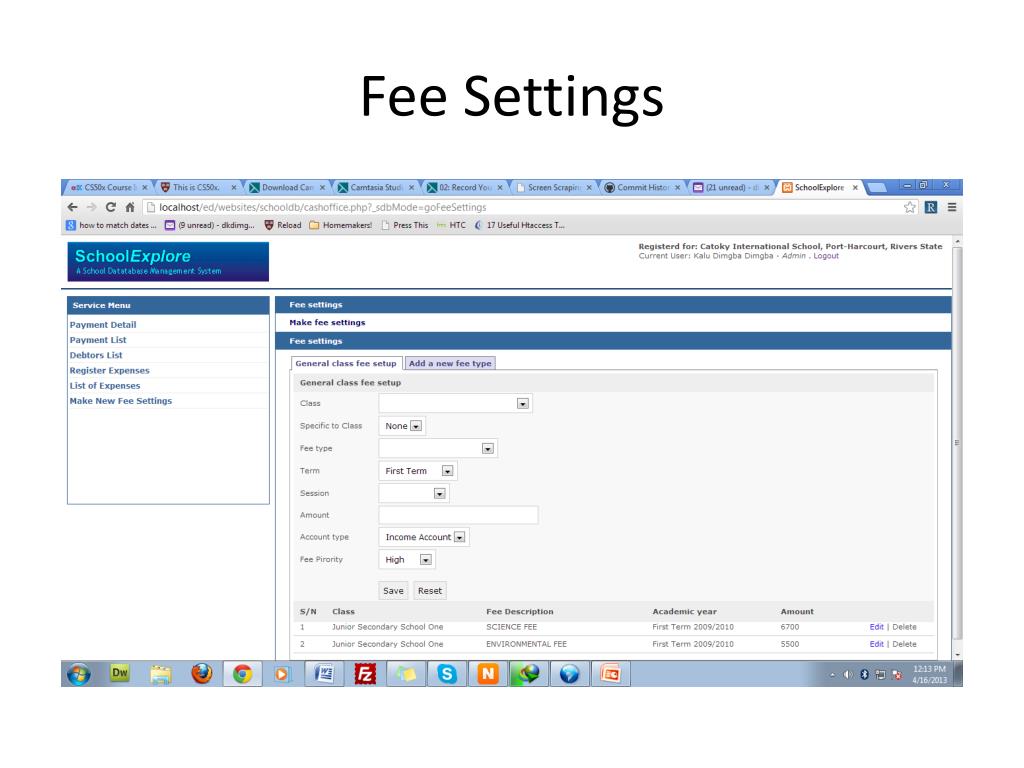Open the 17 Useful Htaccess bookmark
1024x768 pixels.
click(519, 225)
